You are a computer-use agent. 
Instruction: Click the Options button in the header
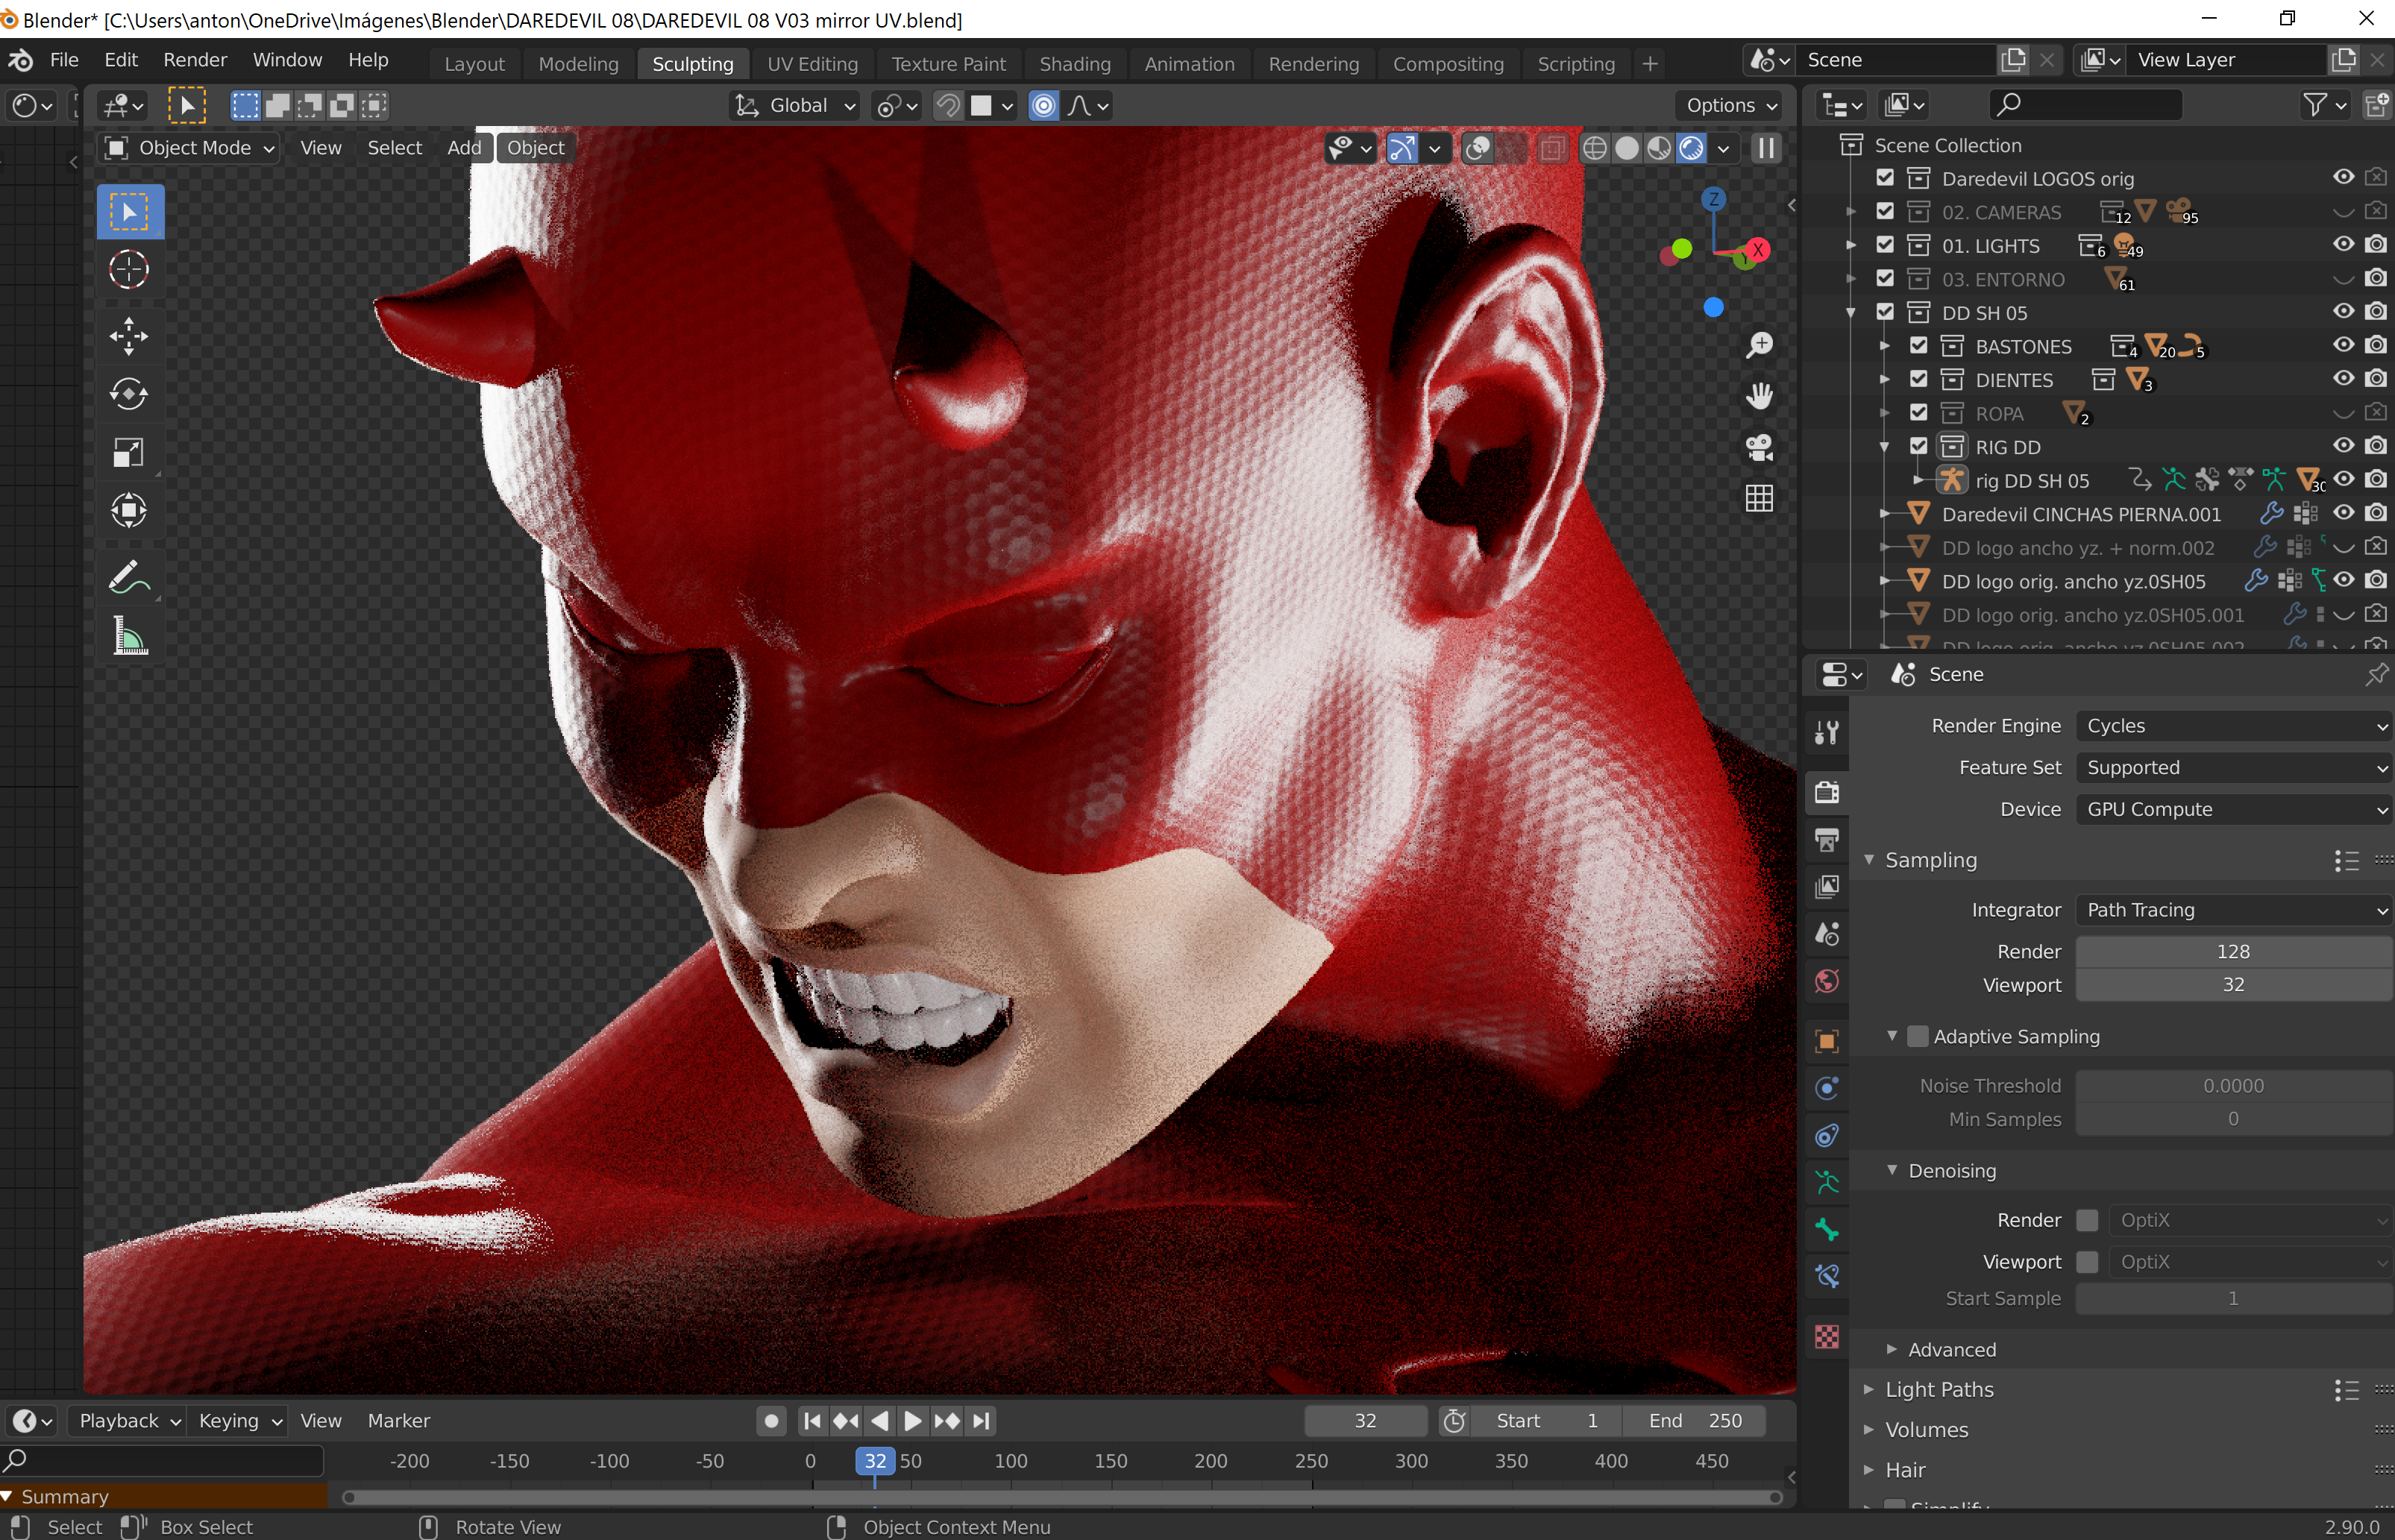(1730, 105)
